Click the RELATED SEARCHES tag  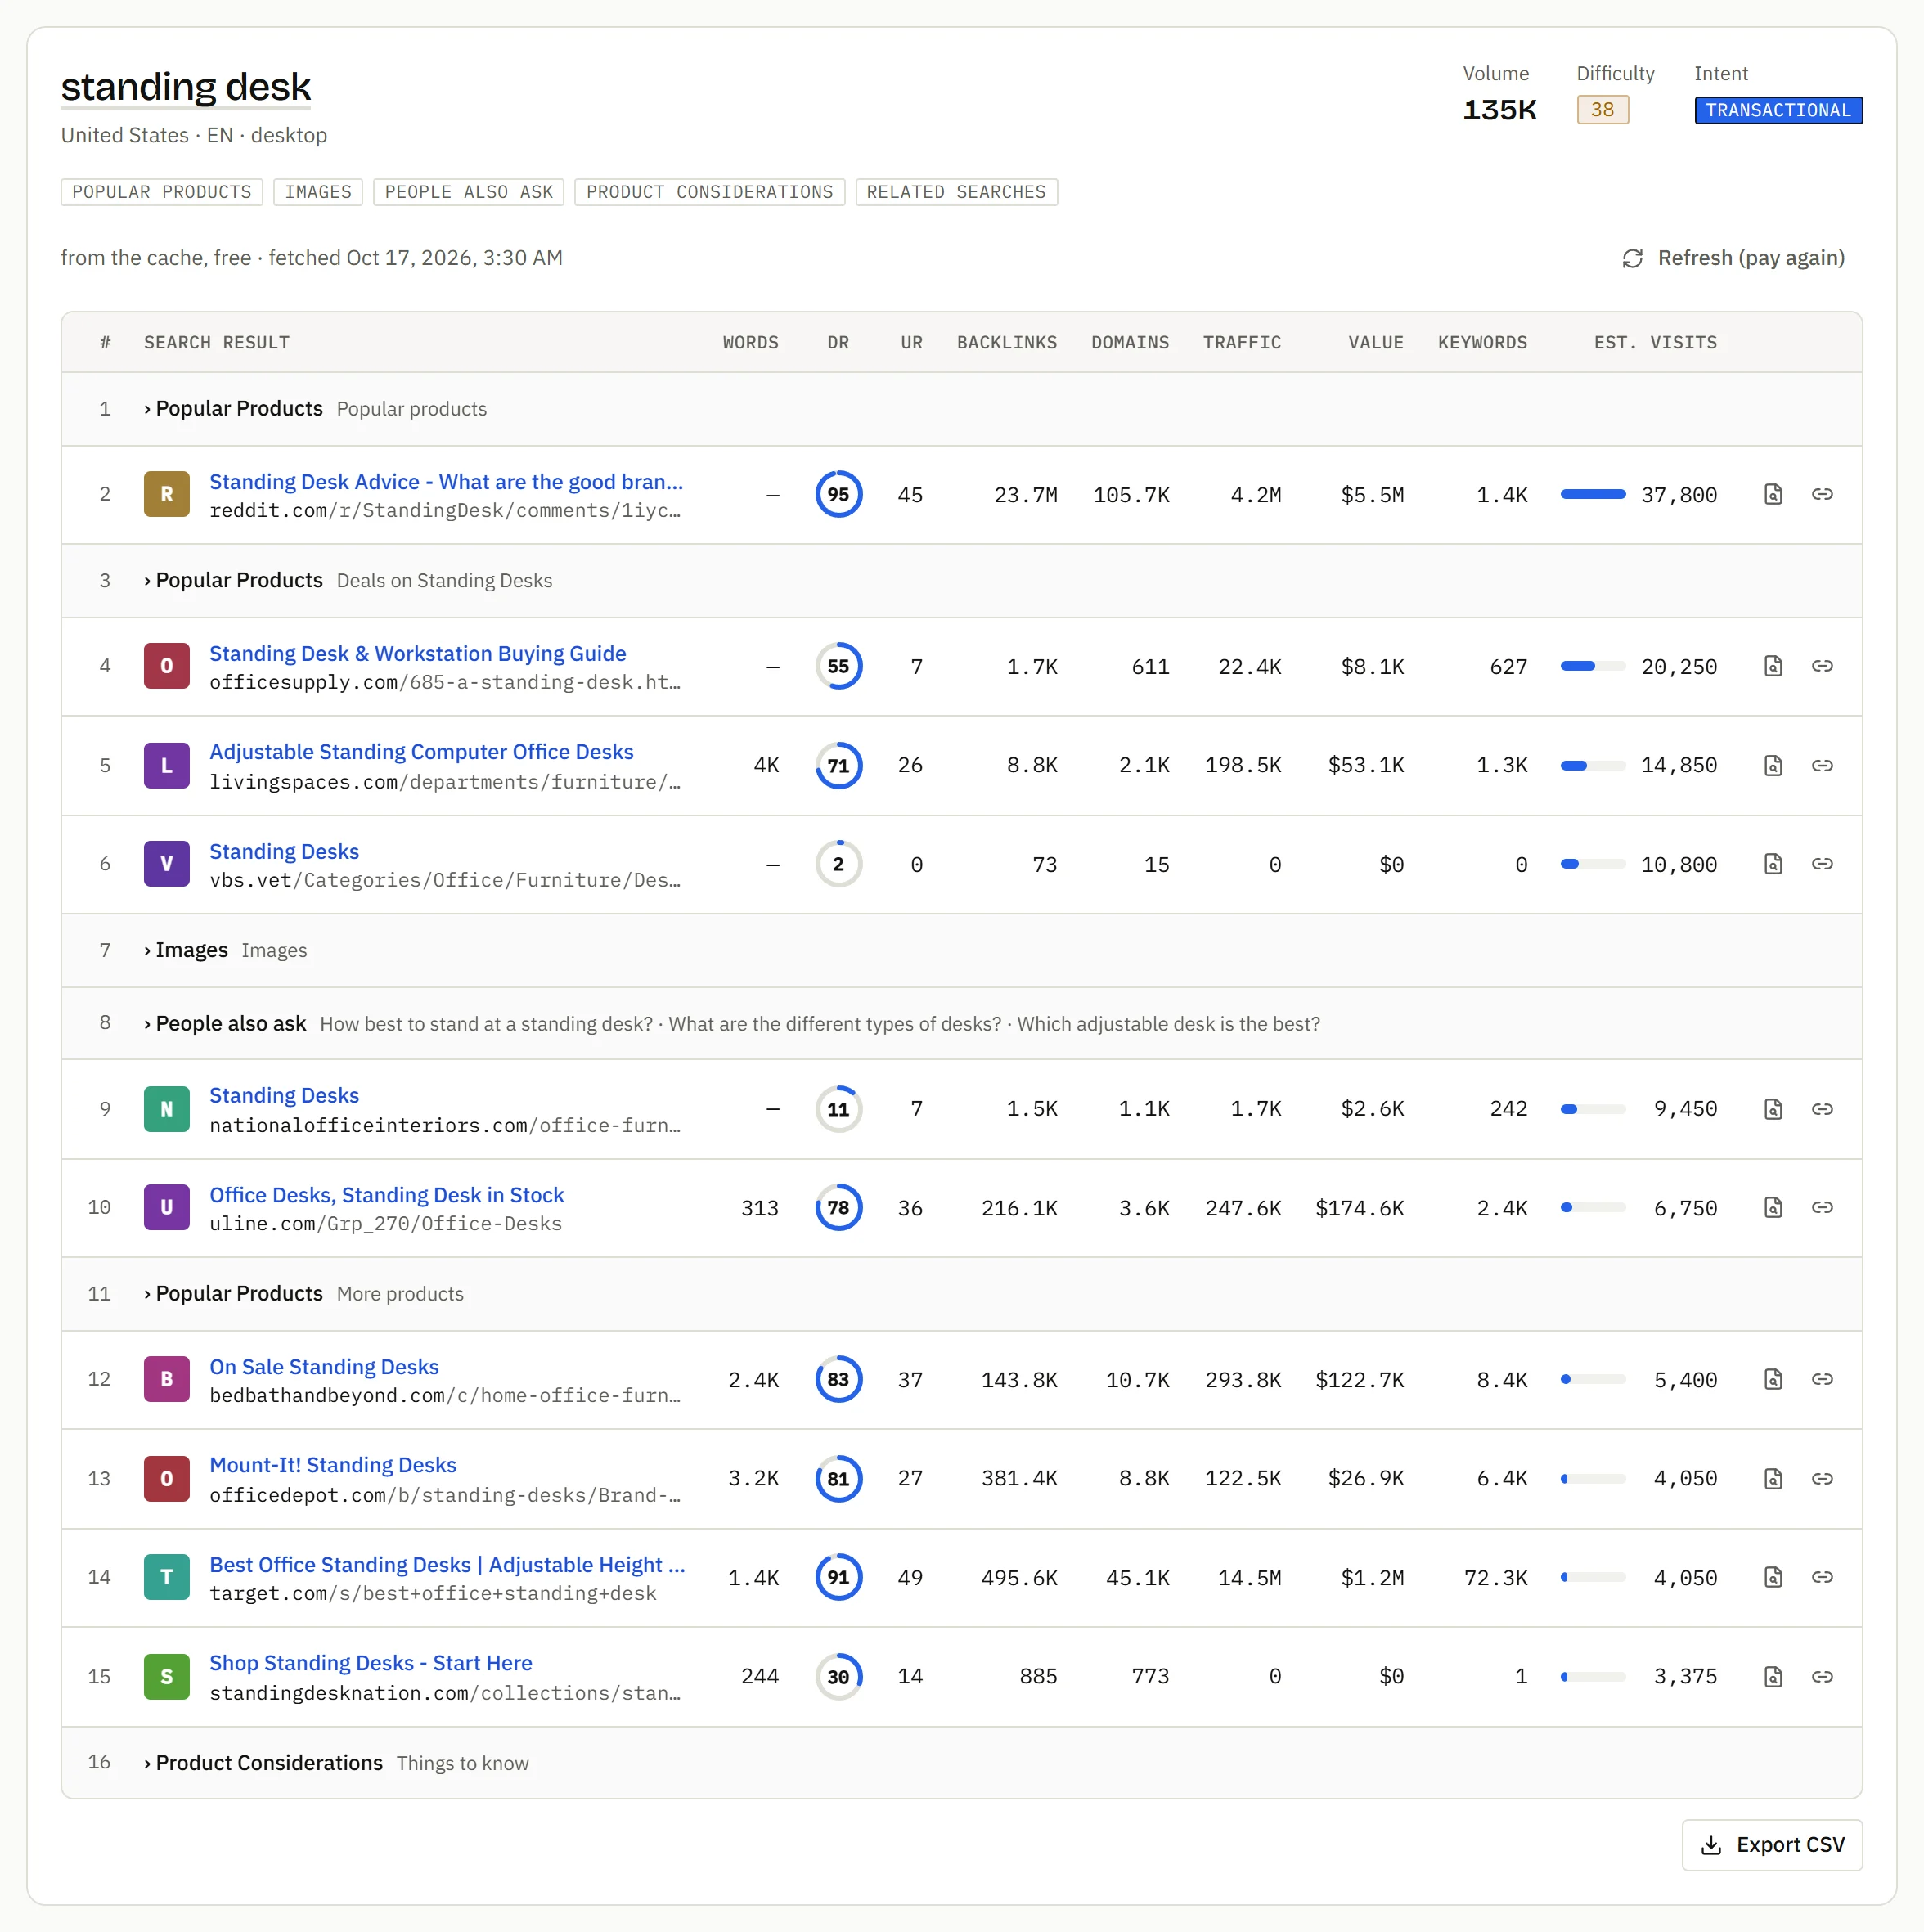[x=956, y=192]
